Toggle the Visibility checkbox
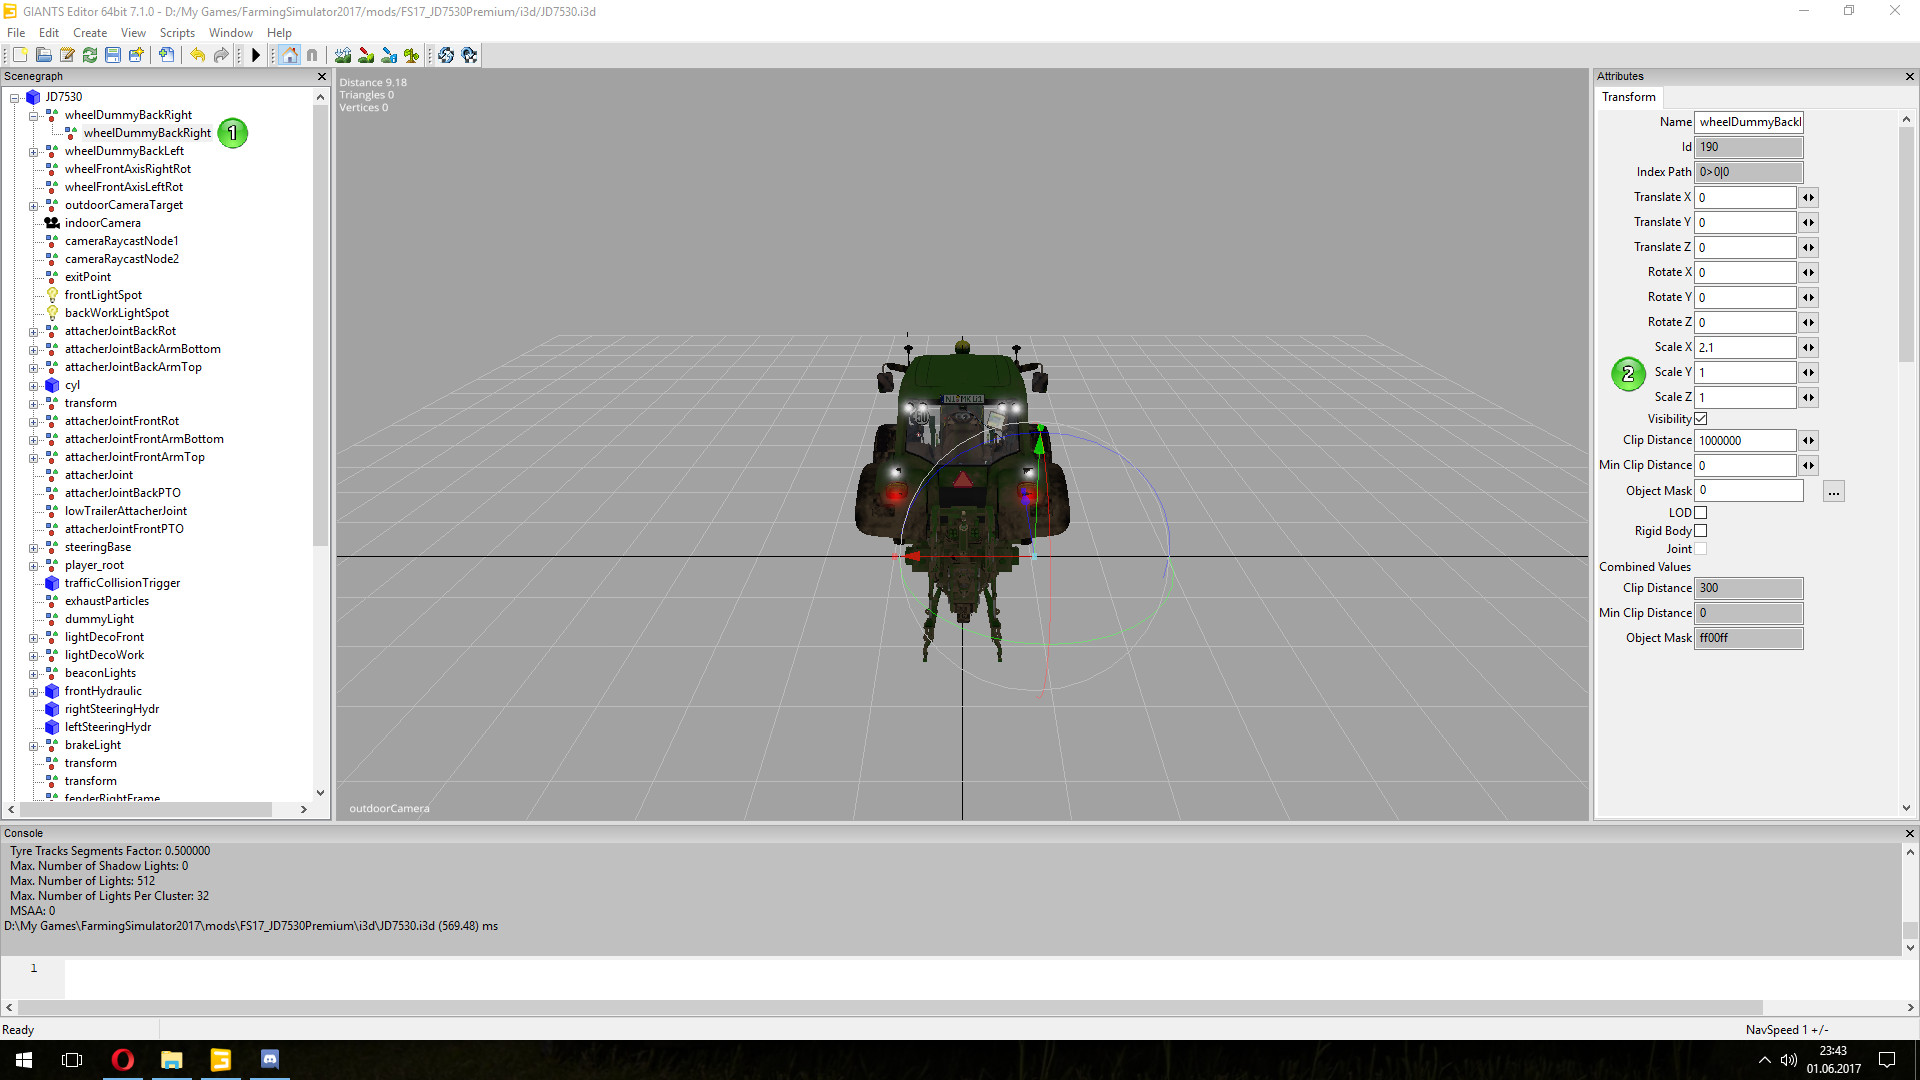The image size is (1920, 1080). click(x=1700, y=419)
